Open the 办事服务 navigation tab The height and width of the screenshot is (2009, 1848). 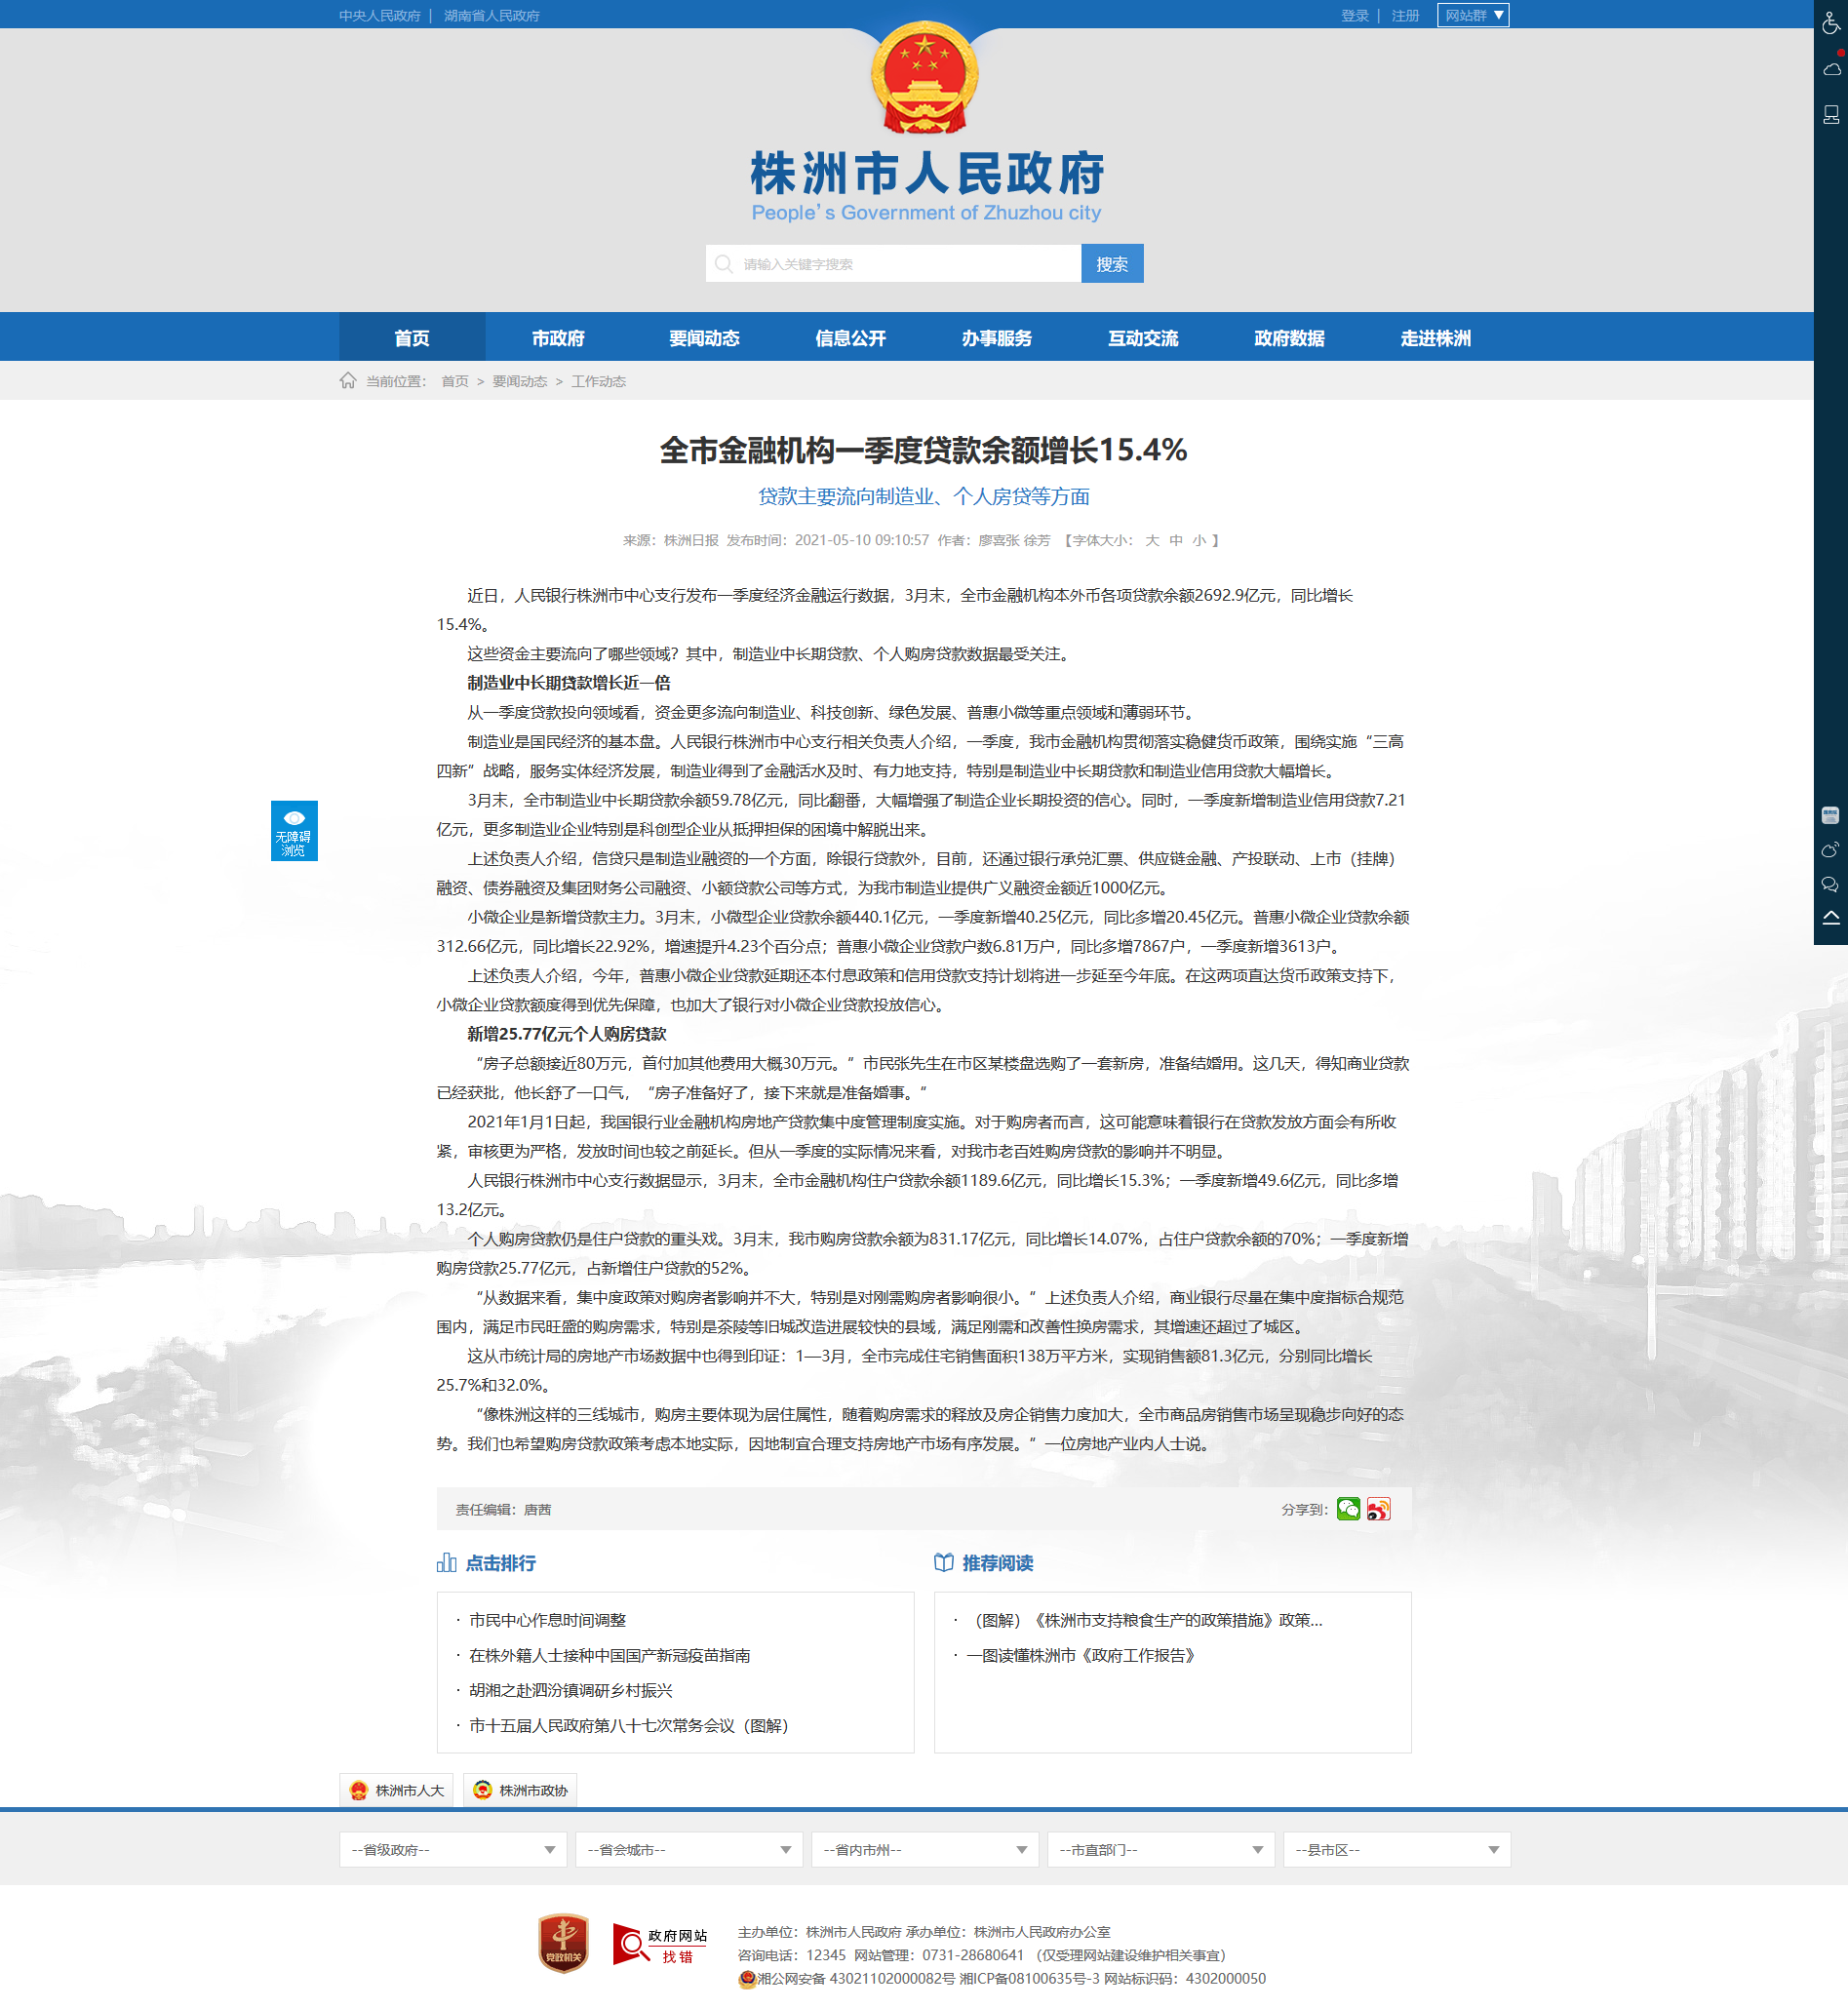[x=996, y=338]
